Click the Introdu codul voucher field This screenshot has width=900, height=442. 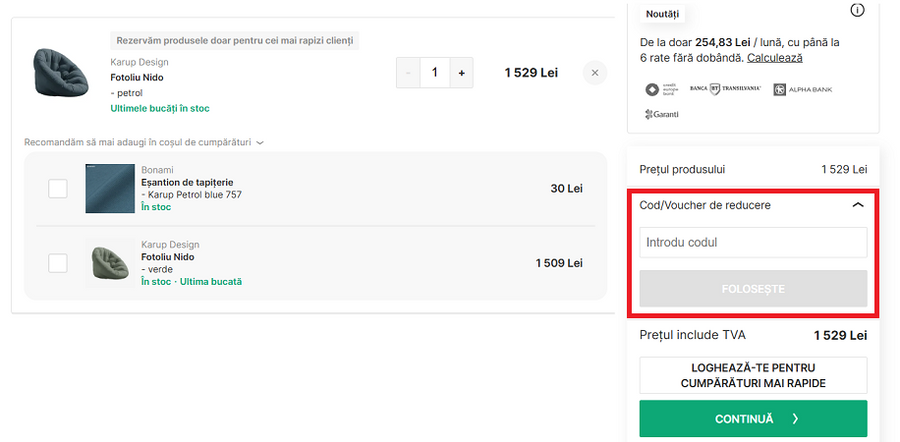[753, 243]
